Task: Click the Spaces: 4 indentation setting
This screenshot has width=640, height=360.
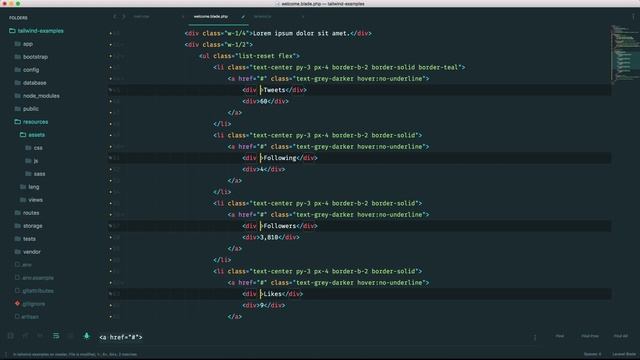Action: [592, 354]
